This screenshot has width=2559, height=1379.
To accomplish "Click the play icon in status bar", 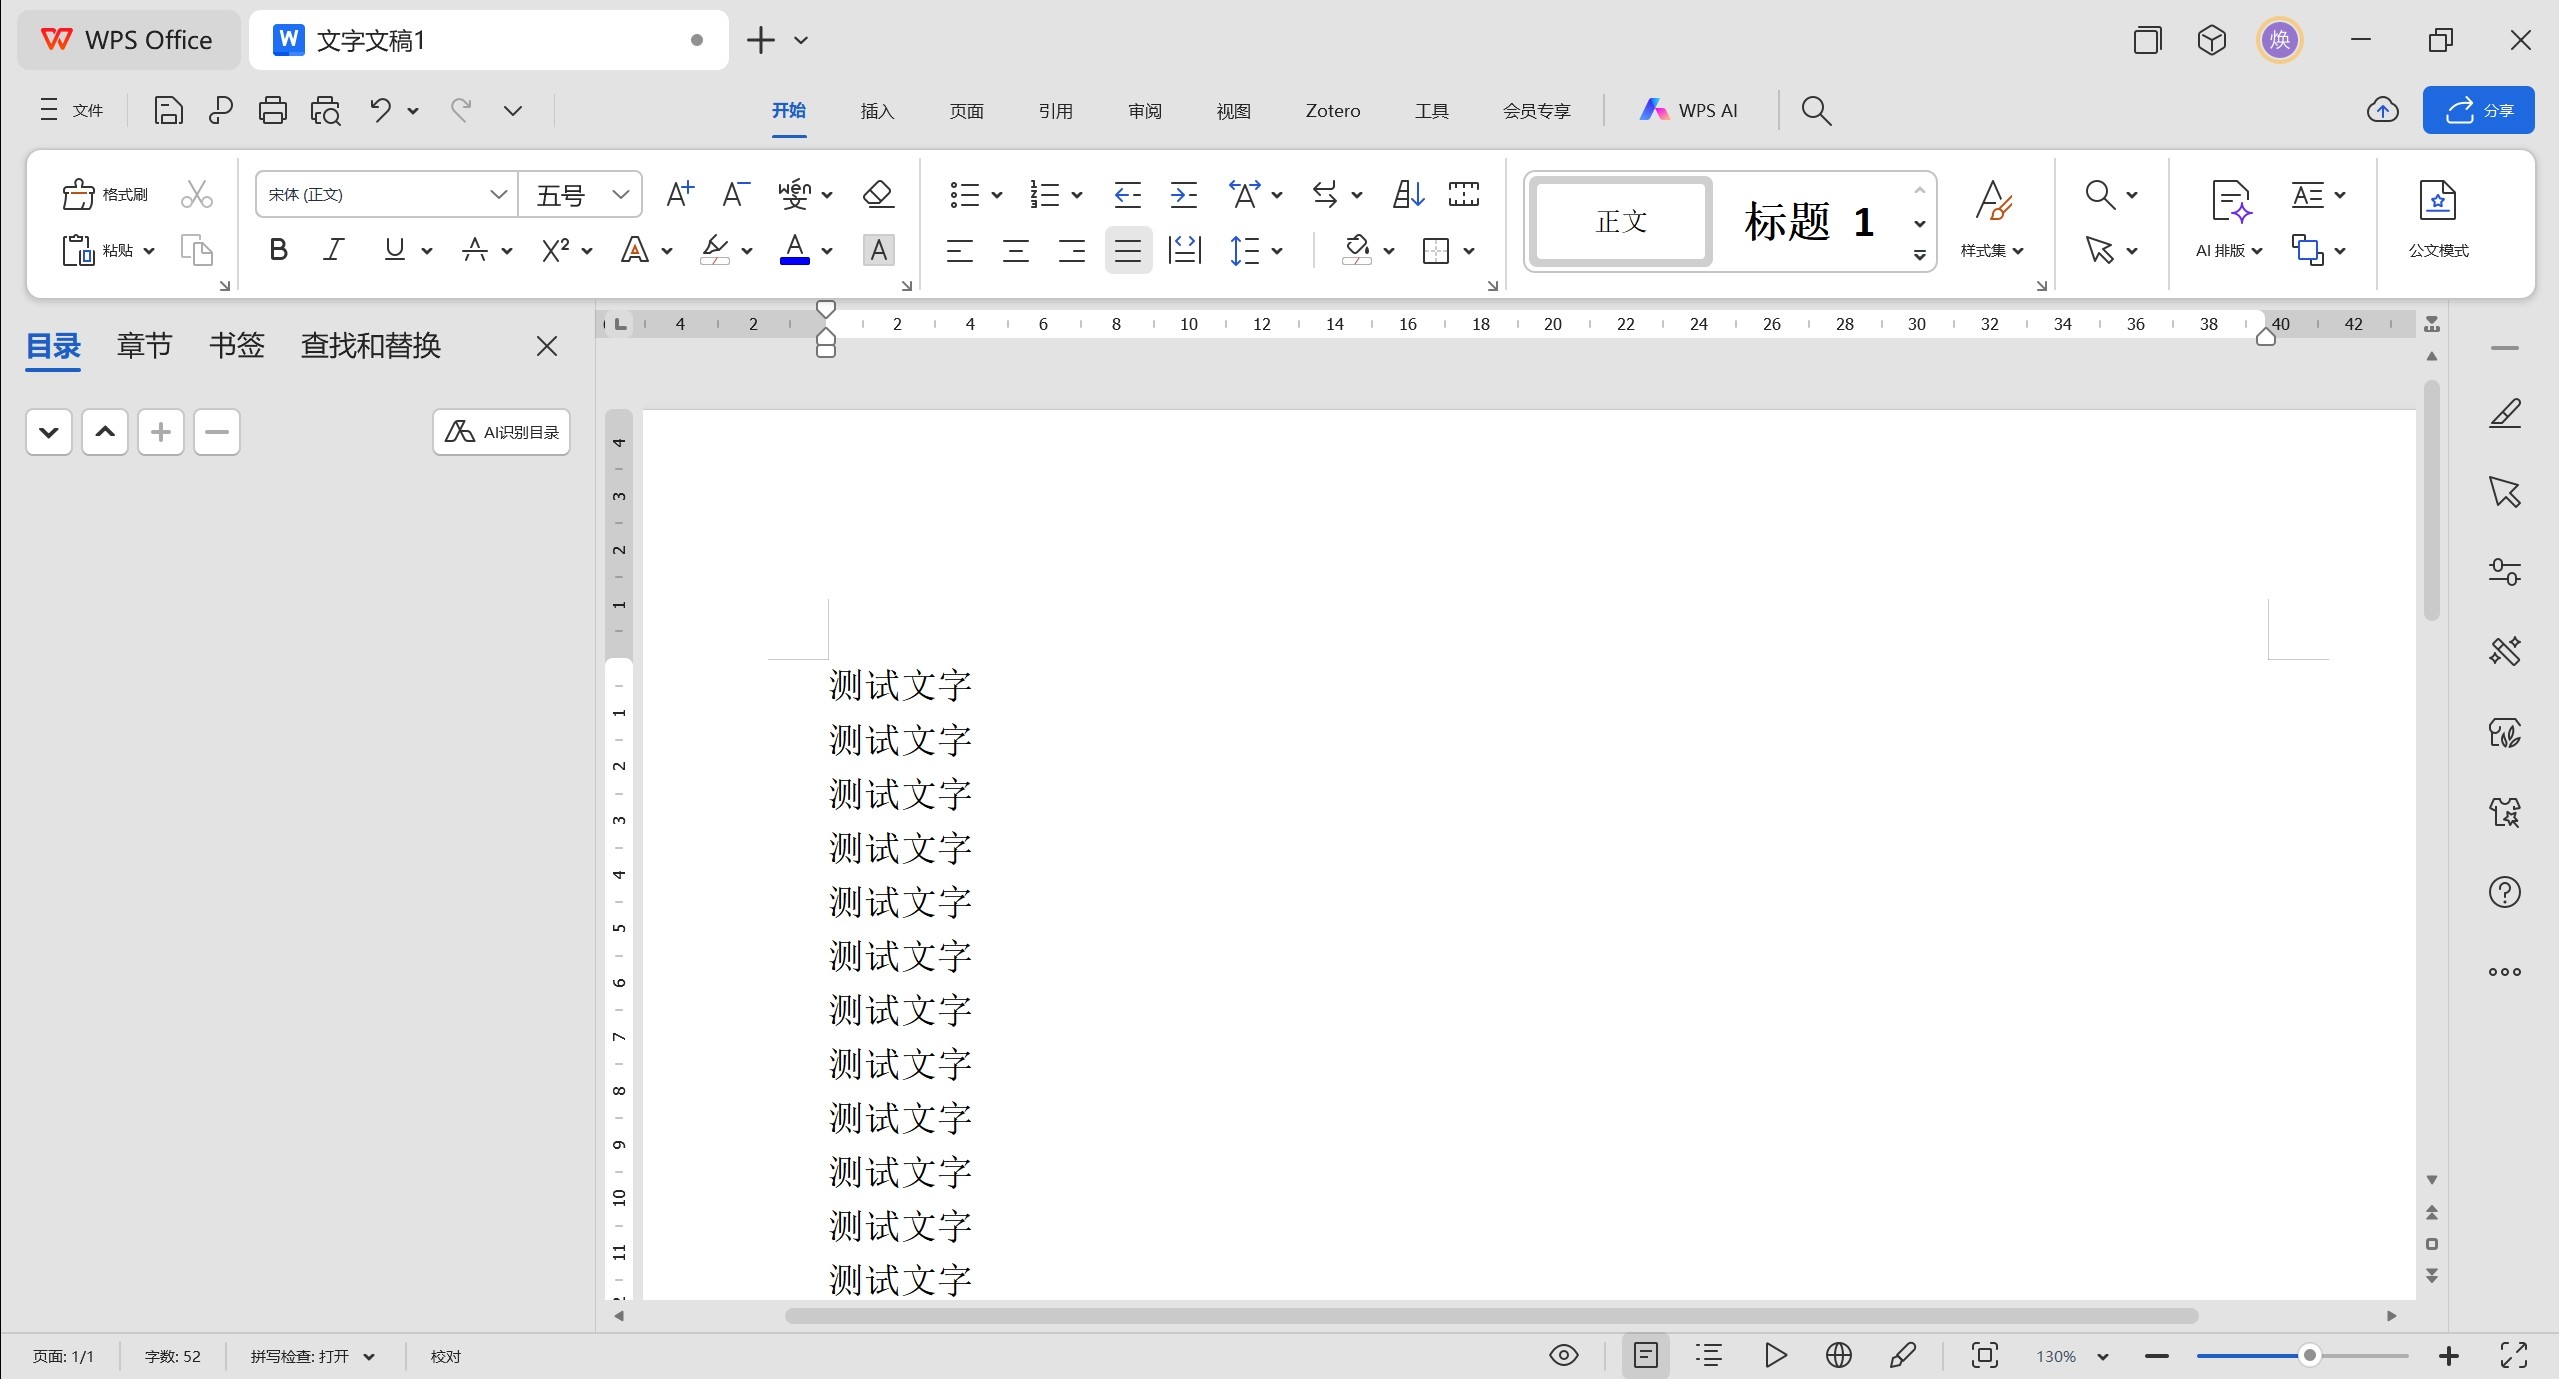I will tap(1776, 1356).
